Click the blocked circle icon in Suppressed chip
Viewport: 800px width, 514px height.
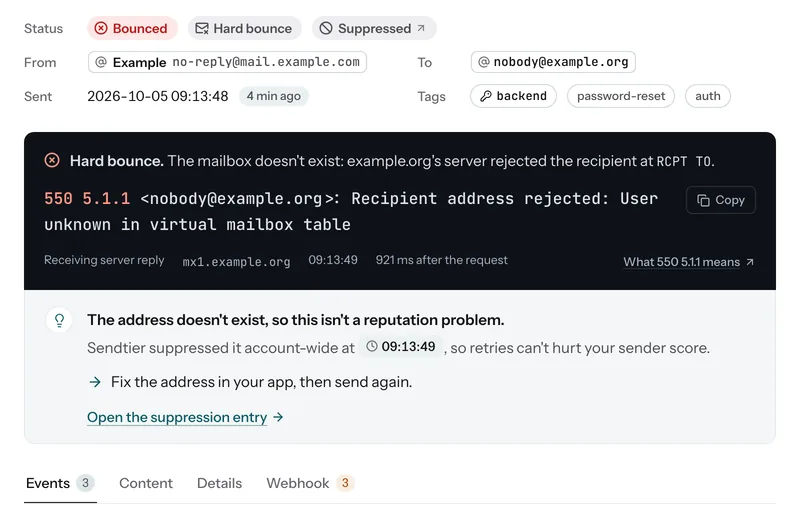coord(326,28)
